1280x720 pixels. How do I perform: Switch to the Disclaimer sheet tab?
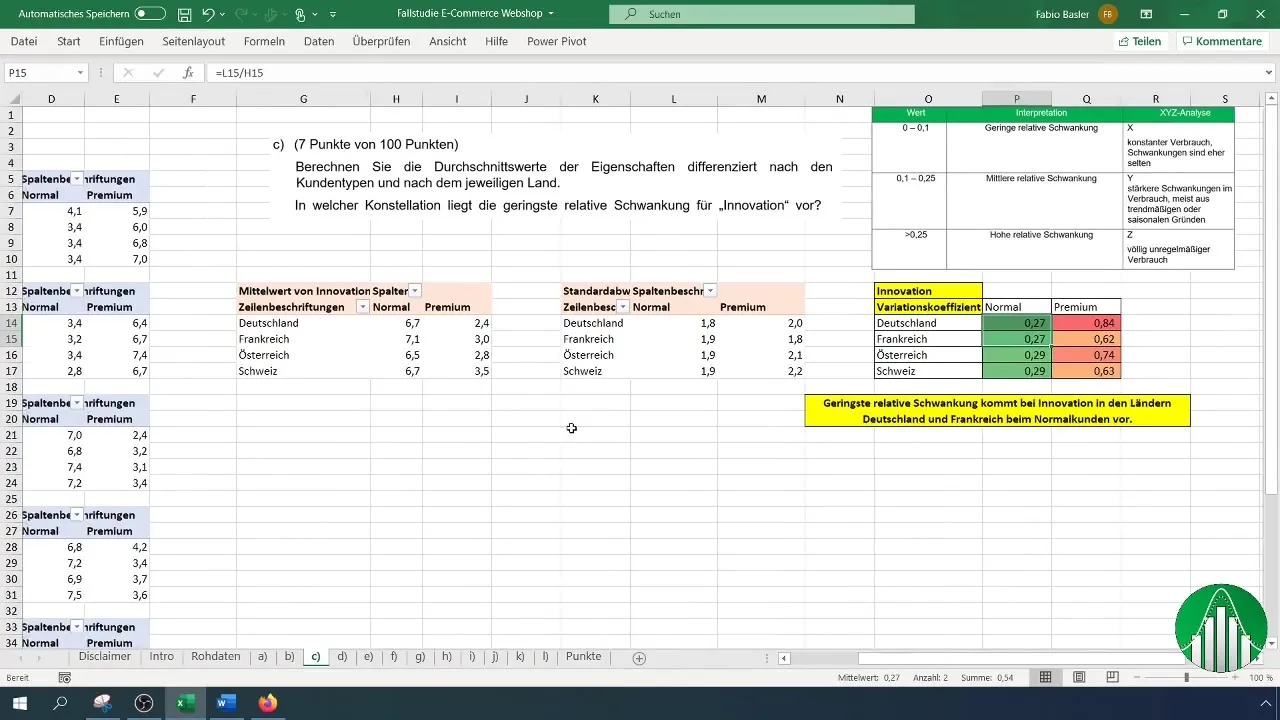pos(105,657)
